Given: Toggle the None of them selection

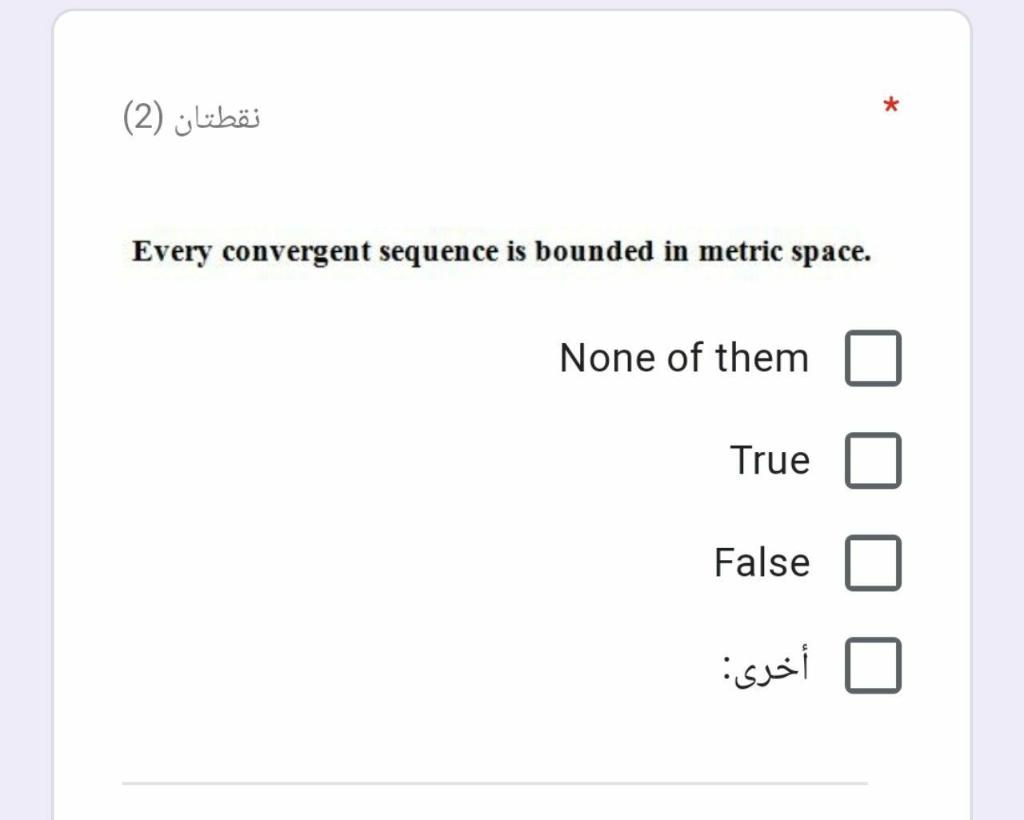Looking at the screenshot, I should (x=873, y=357).
